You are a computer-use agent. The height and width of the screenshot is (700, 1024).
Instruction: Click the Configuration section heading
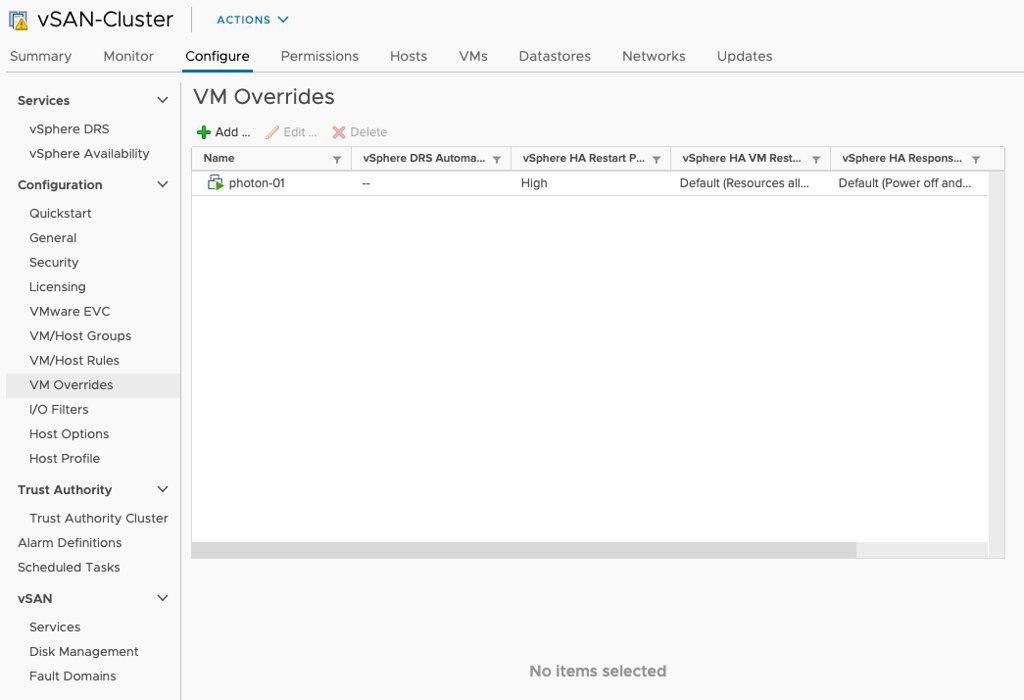point(60,185)
